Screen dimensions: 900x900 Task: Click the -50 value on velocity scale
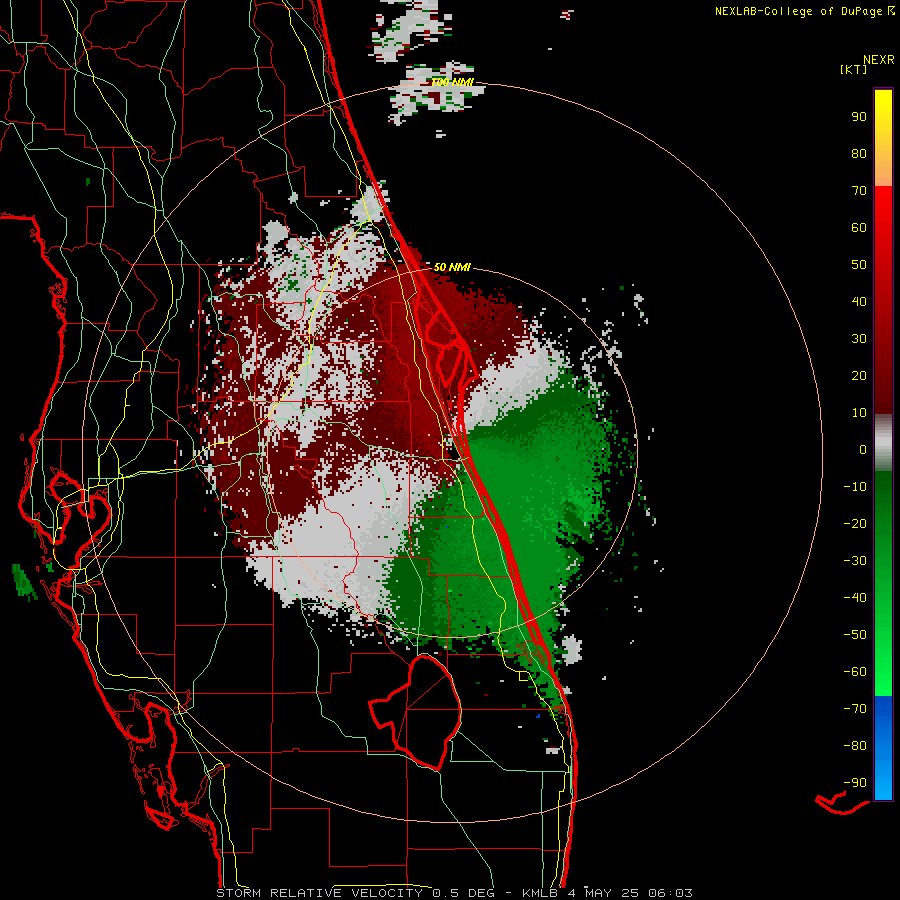(855, 635)
